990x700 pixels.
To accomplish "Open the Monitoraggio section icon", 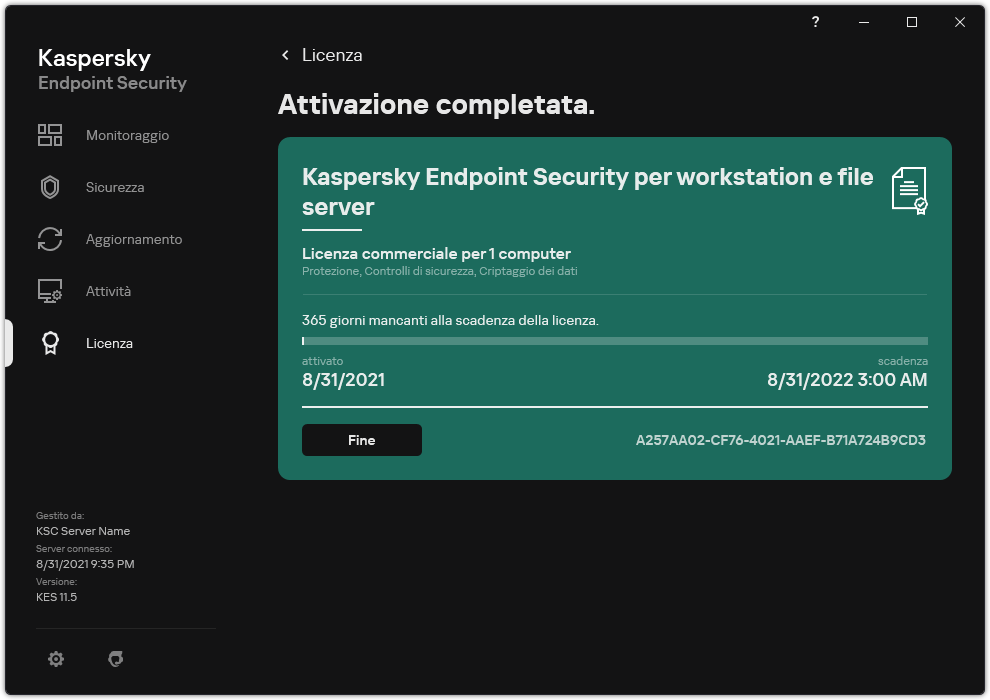I will point(50,135).
